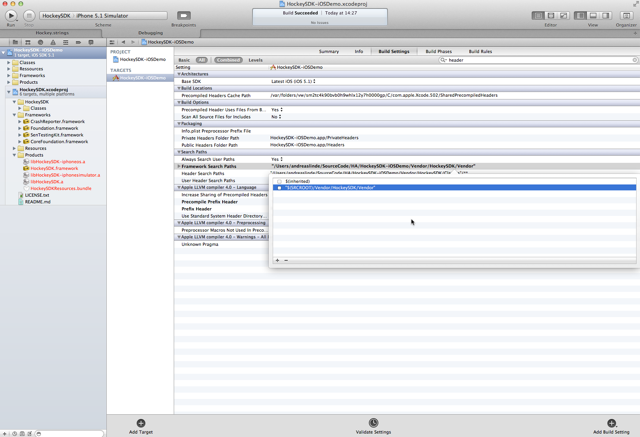This screenshot has width=640, height=437.
Task: Switch to the Summary tab
Action: click(x=328, y=51)
